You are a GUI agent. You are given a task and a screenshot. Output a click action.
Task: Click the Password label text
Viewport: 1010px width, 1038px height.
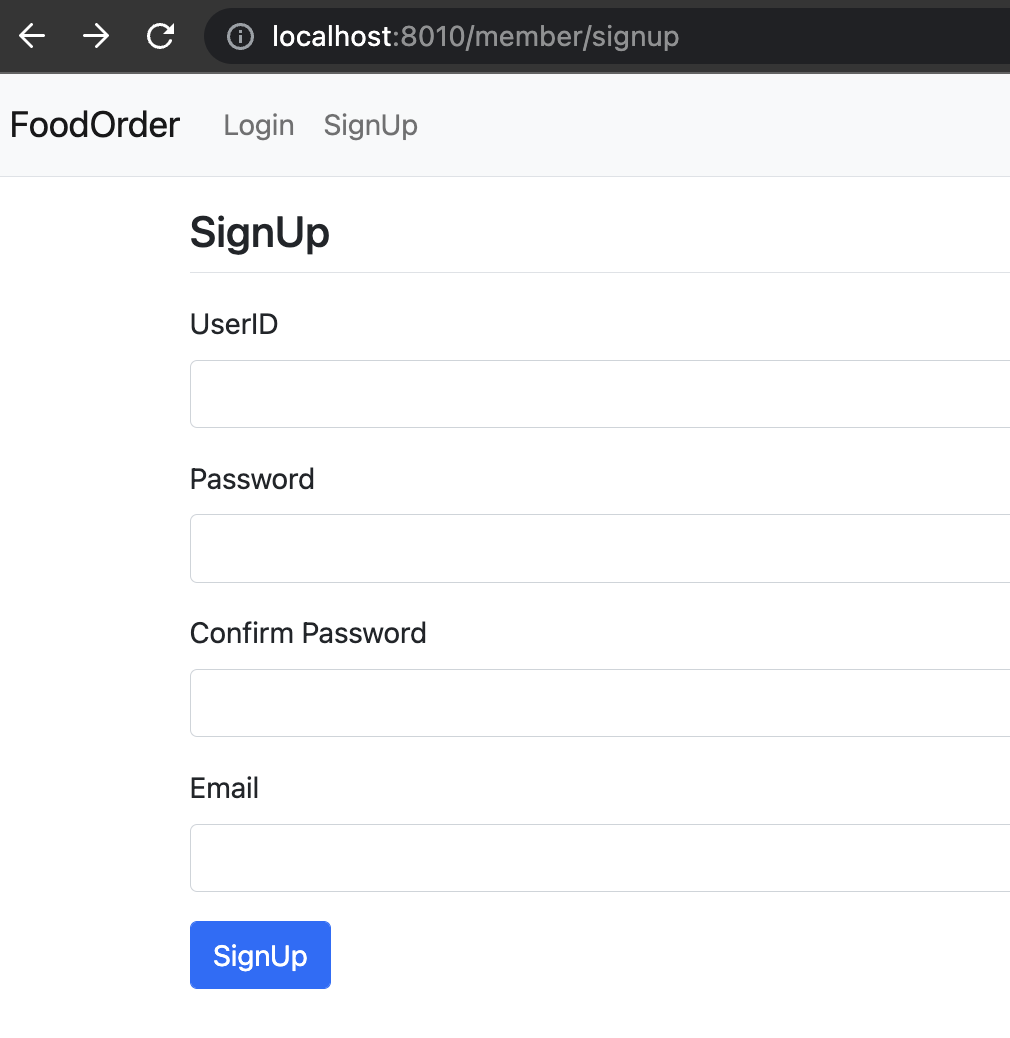(x=251, y=479)
